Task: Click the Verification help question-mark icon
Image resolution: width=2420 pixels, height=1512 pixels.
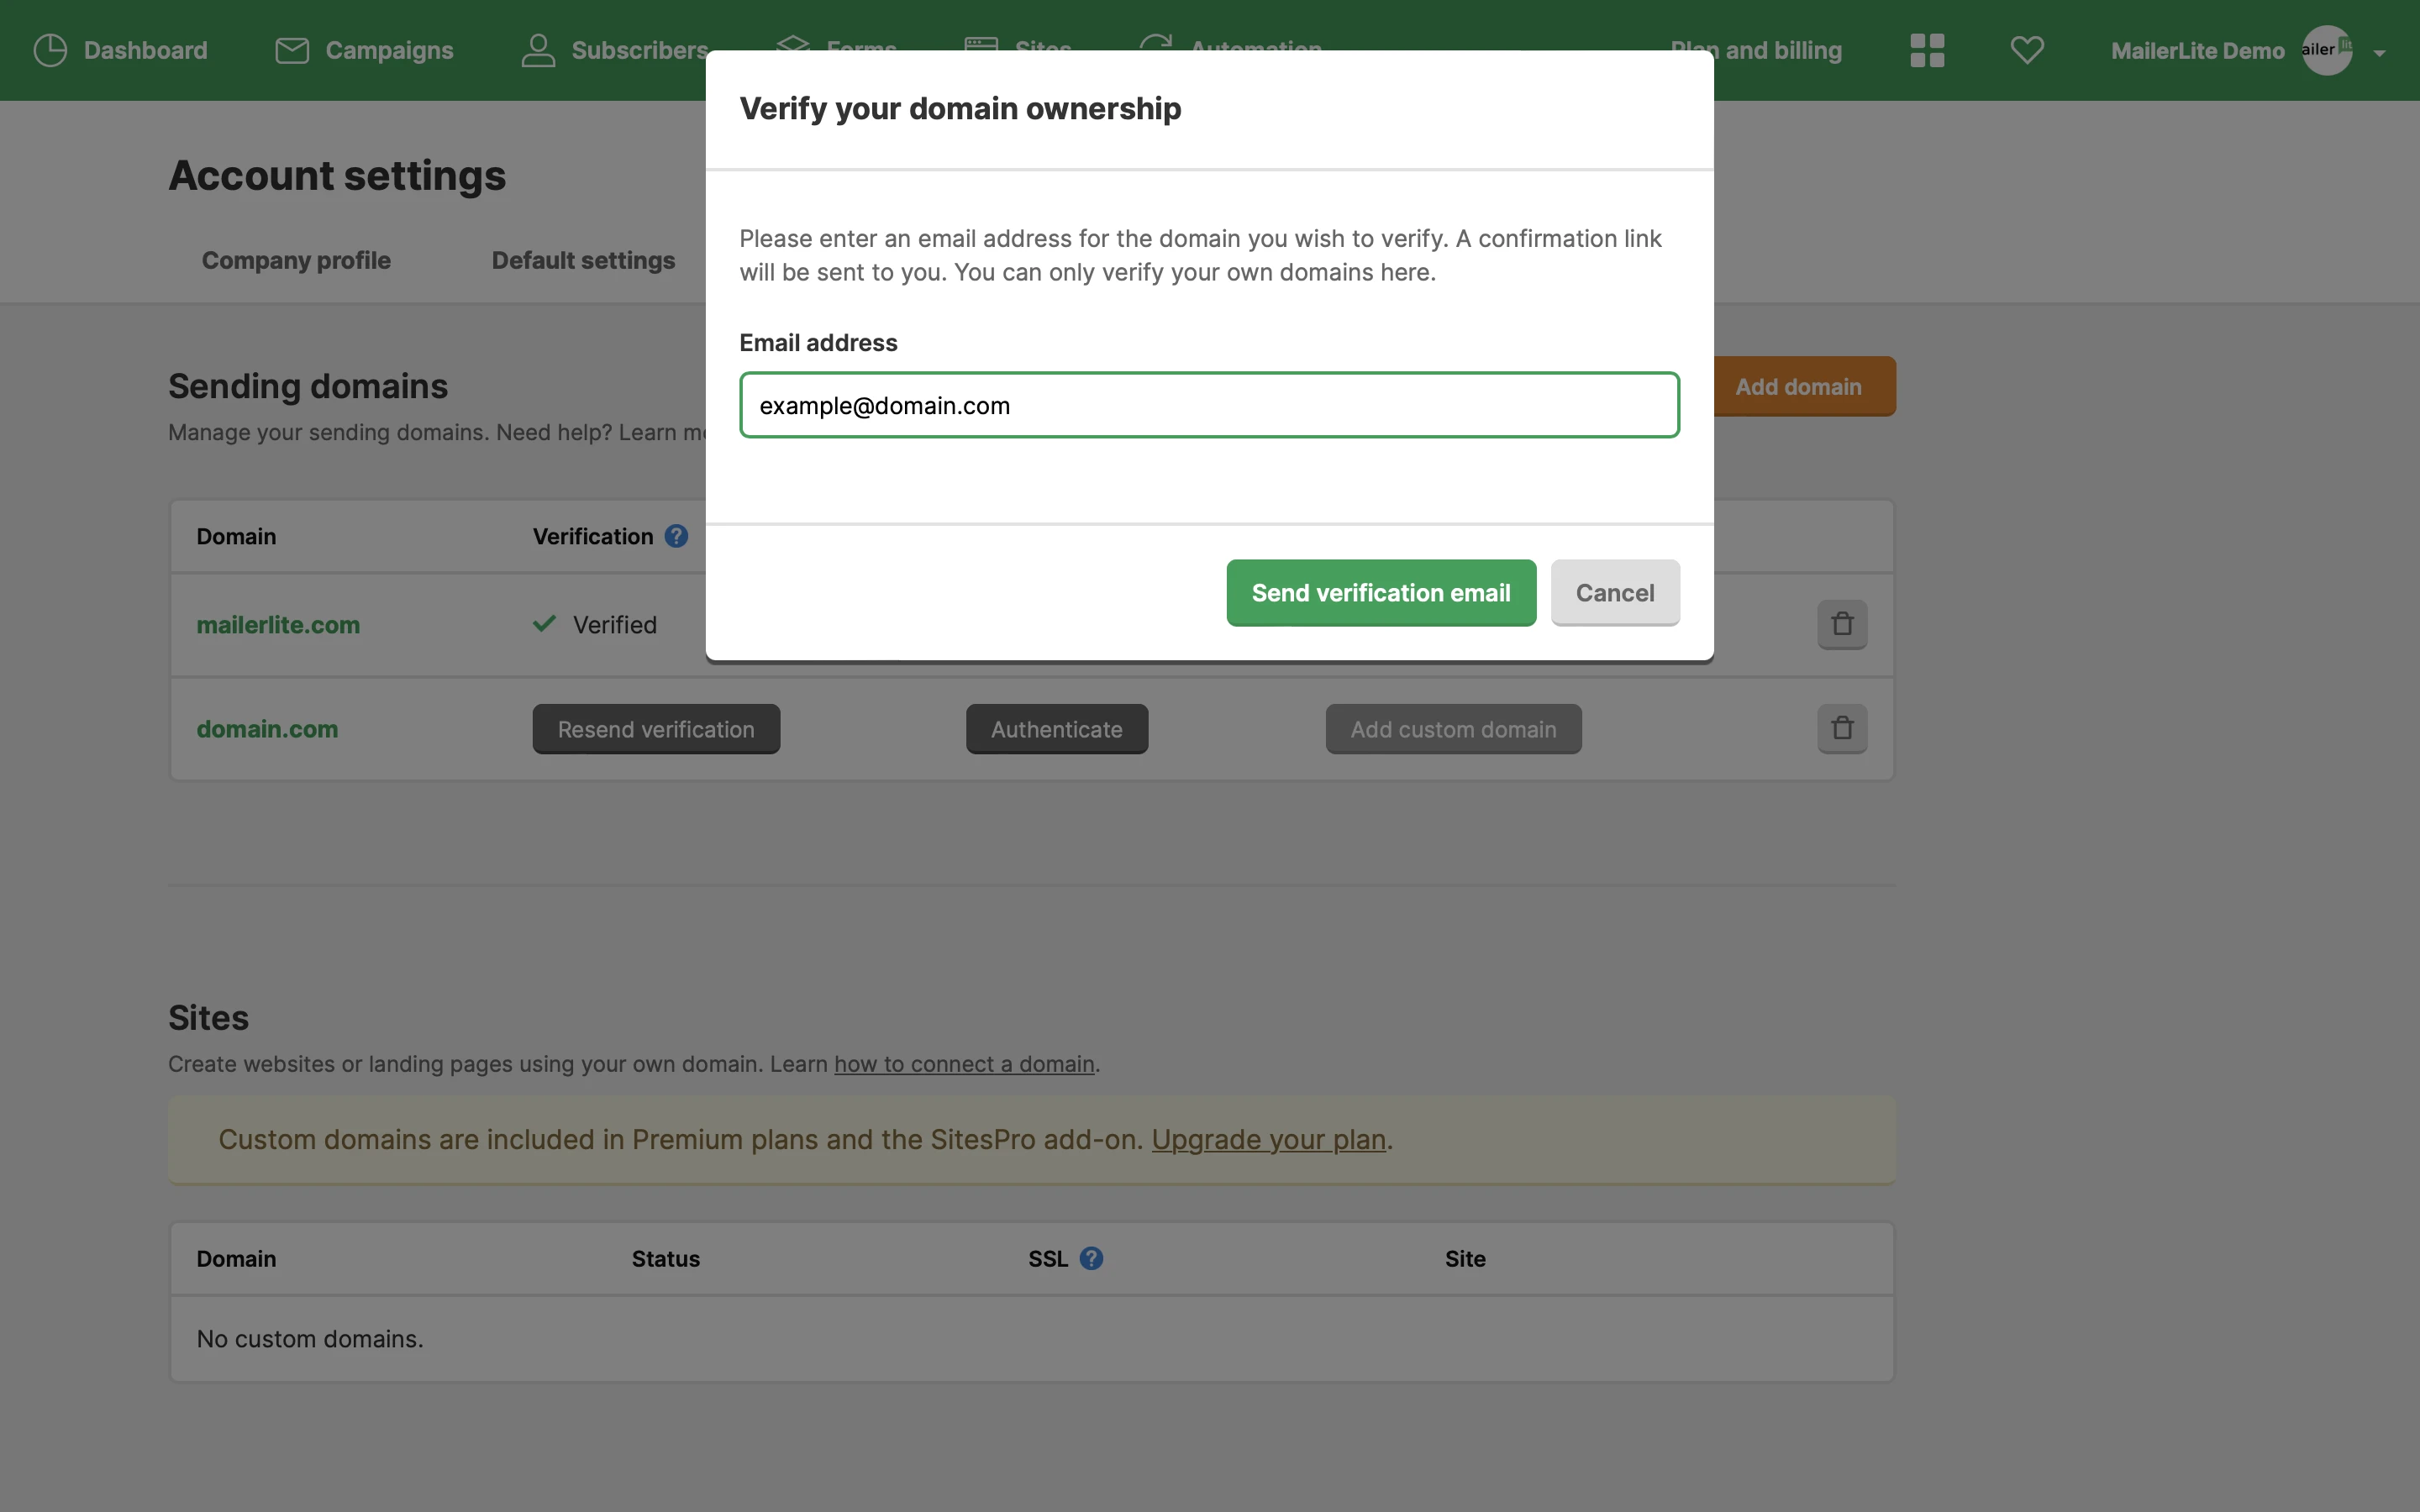Action: click(676, 536)
